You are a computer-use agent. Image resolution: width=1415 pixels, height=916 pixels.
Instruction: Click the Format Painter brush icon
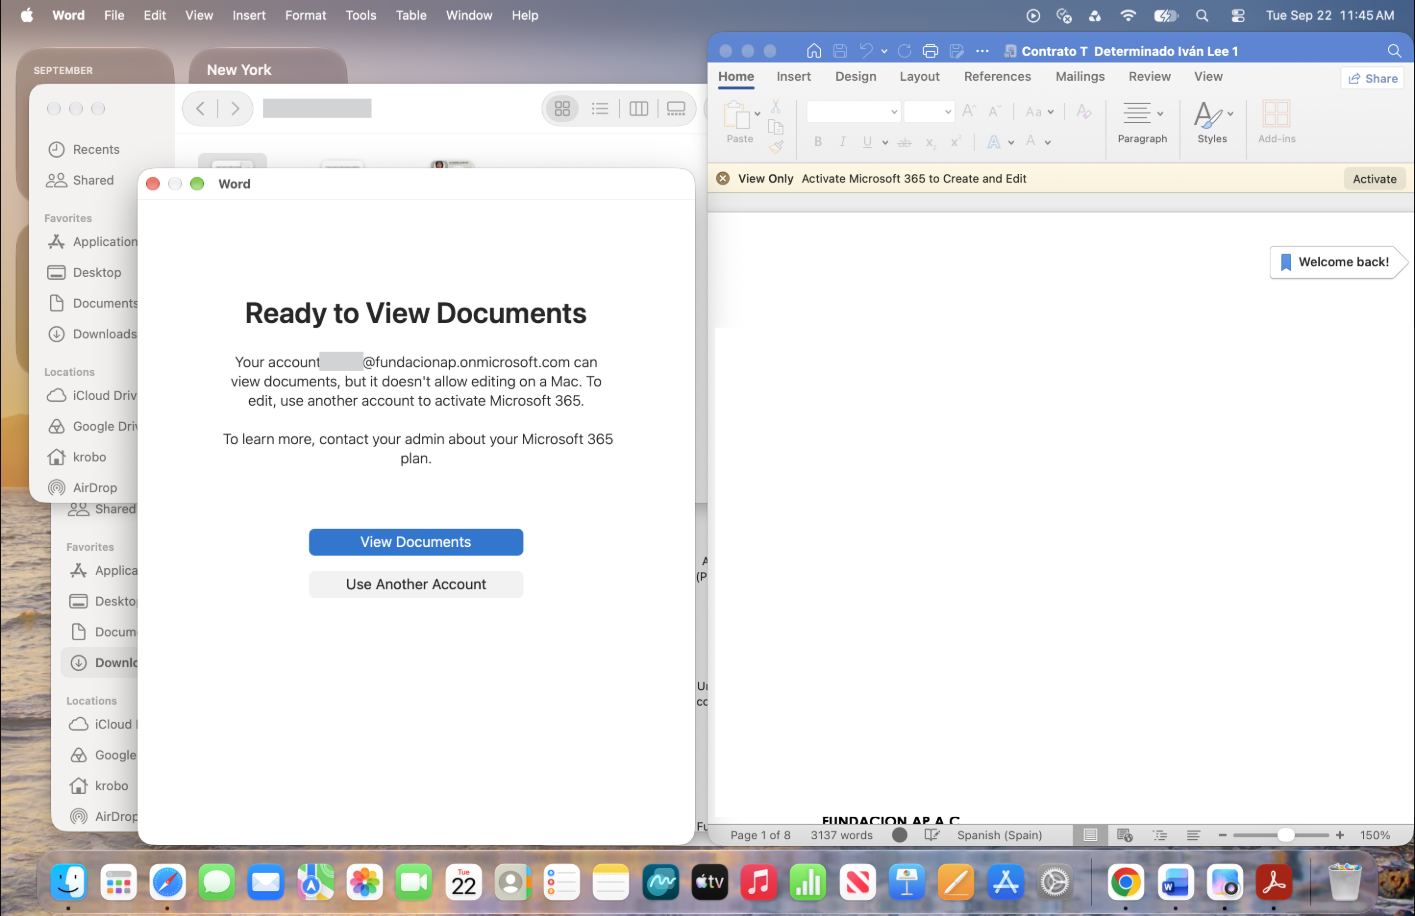(x=776, y=146)
